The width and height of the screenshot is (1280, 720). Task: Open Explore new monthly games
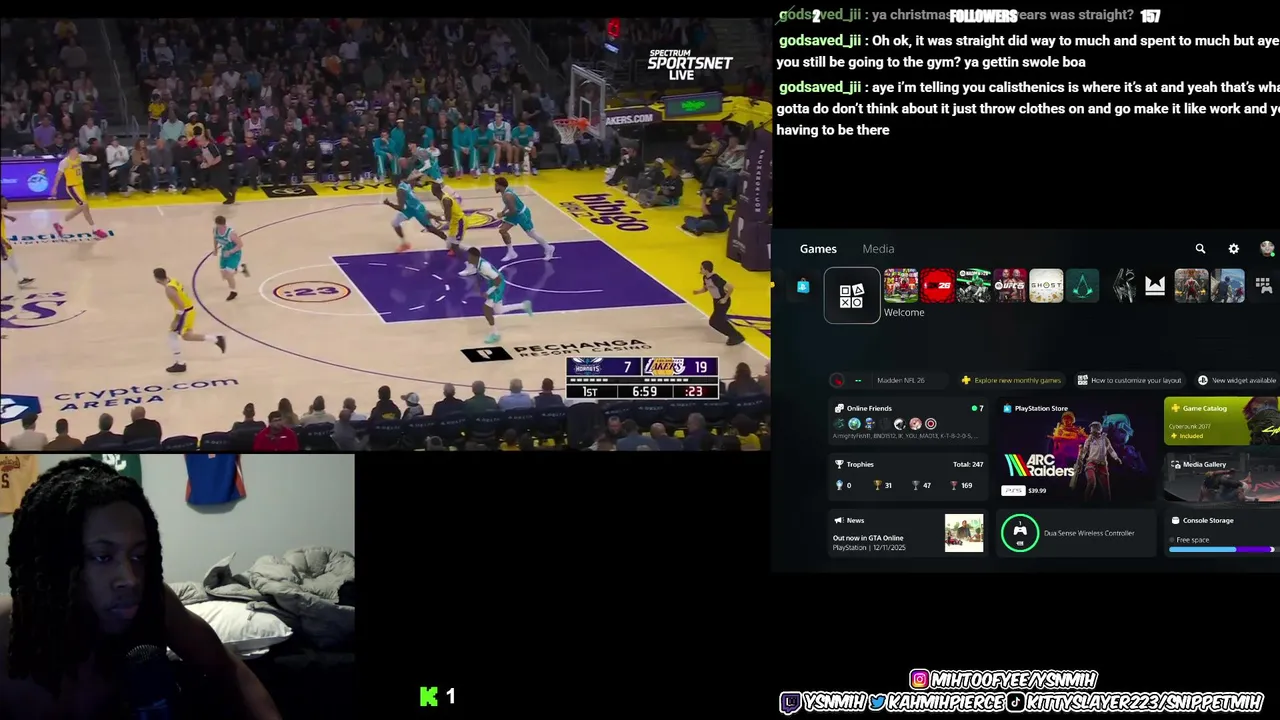point(1011,380)
